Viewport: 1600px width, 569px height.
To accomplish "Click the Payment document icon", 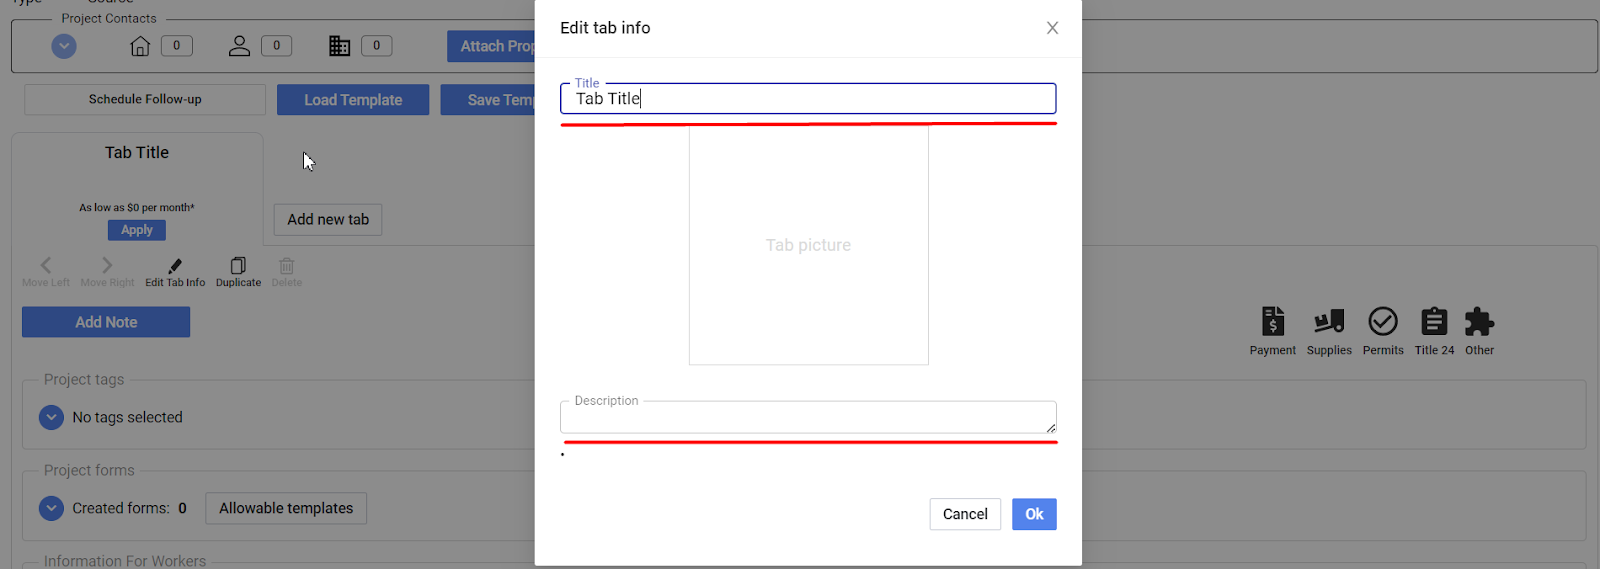I will click(1272, 321).
